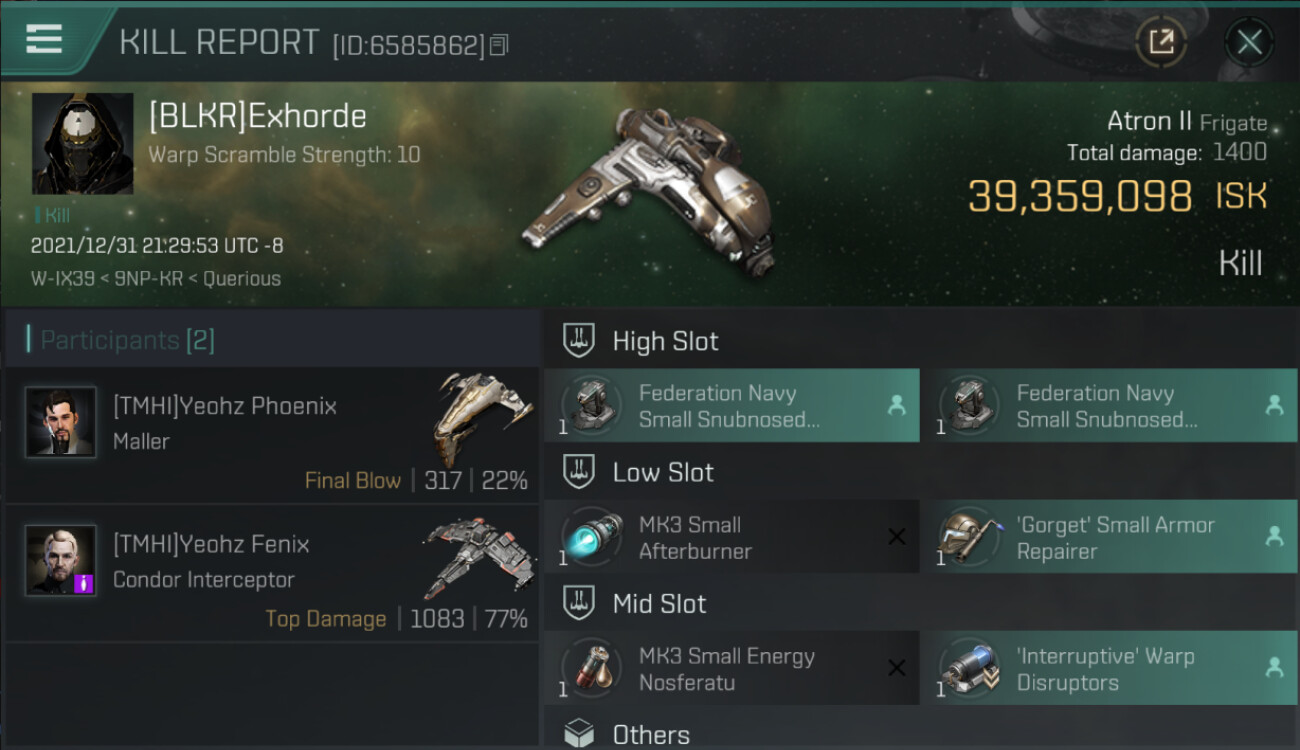Select the MK3 Small Energy Nosferatu
The image size is (1300, 750).
(x=732, y=668)
